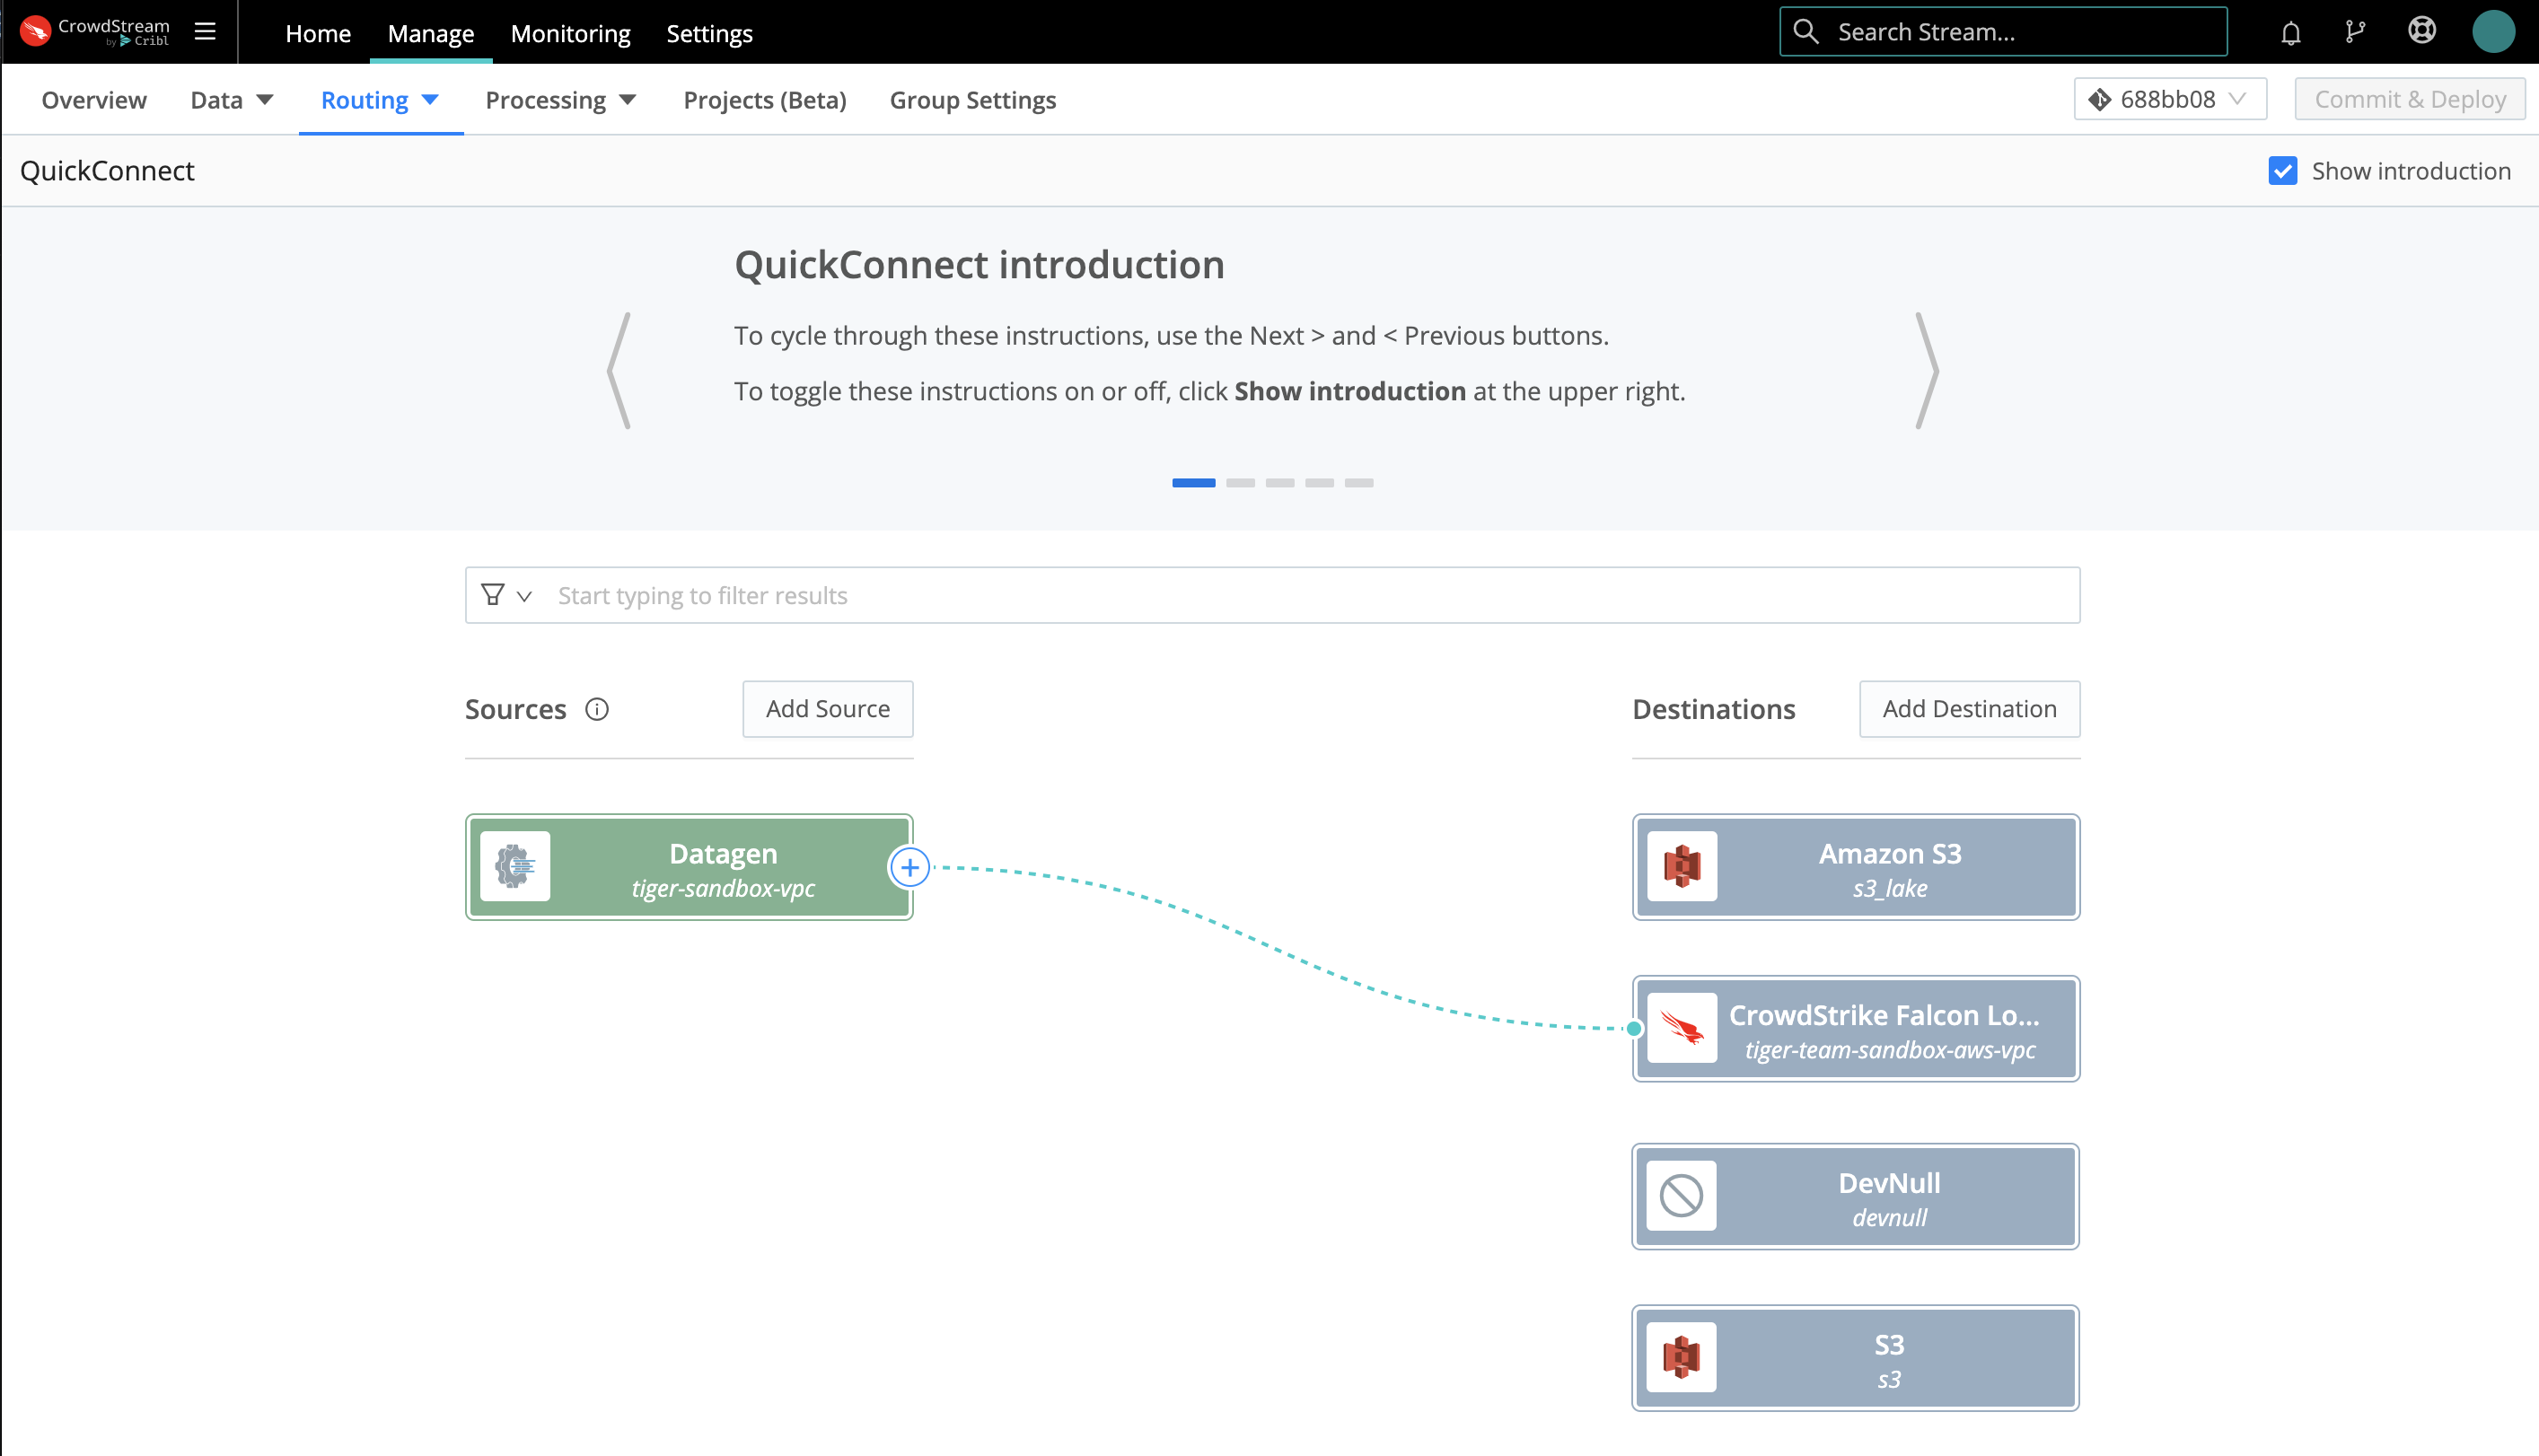Switch to the Group Settings tab
This screenshot has height=1456, width=2539.
tap(972, 100)
